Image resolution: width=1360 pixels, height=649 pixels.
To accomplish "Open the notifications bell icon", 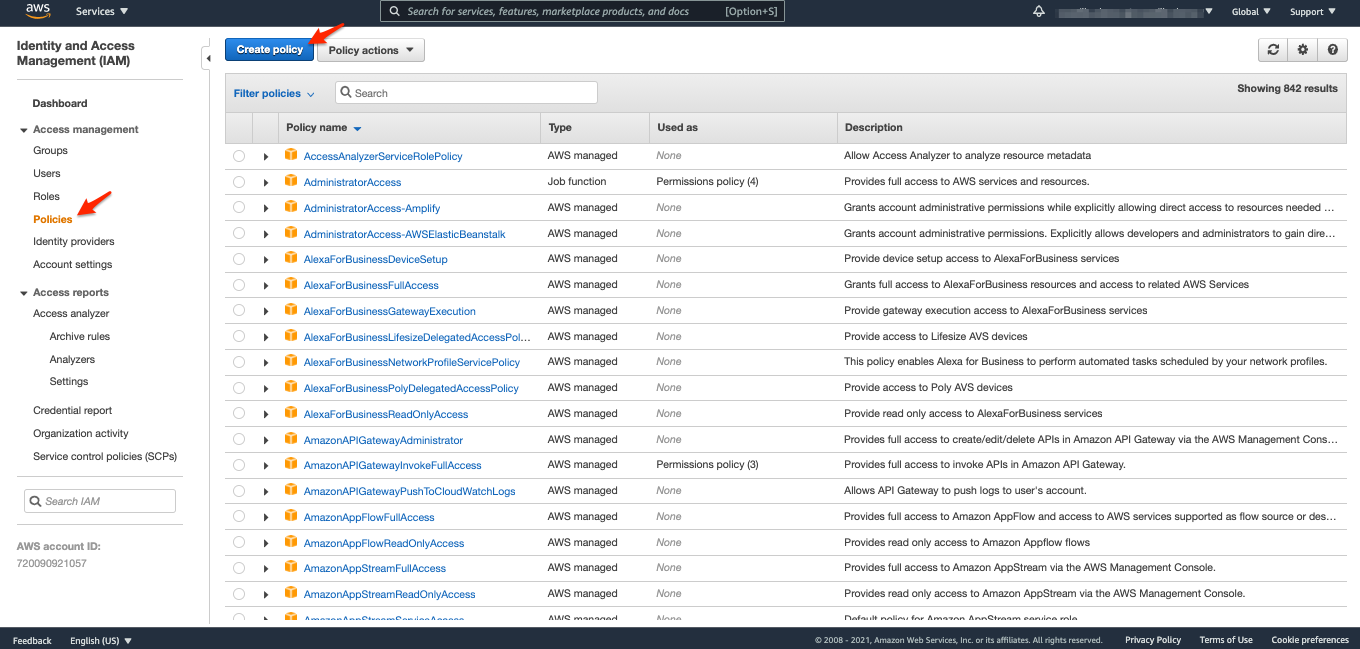I will pos(1038,11).
